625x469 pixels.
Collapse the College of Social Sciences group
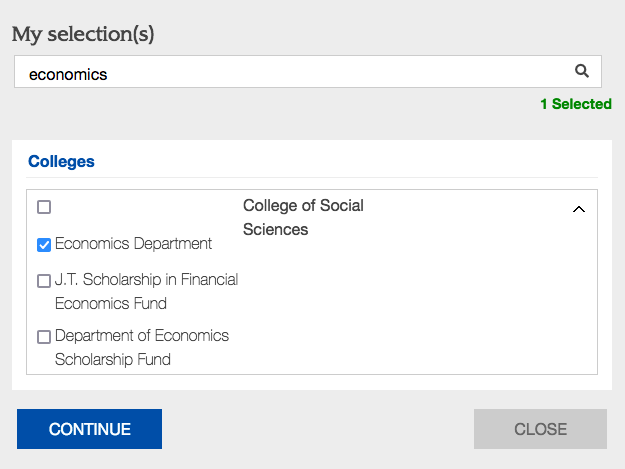[577, 210]
